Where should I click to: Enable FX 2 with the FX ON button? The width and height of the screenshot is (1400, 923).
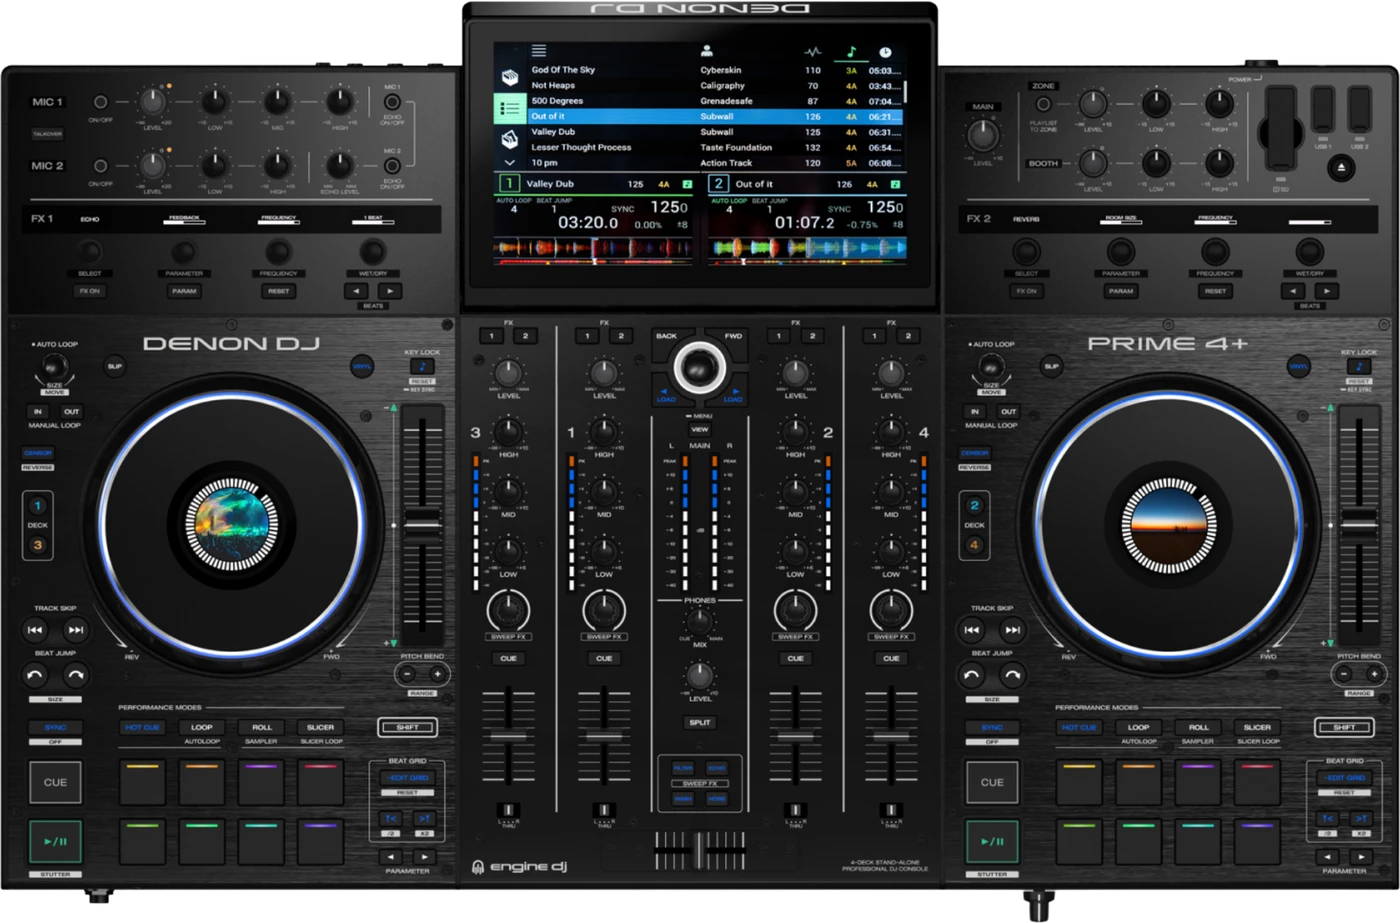pos(1027,291)
